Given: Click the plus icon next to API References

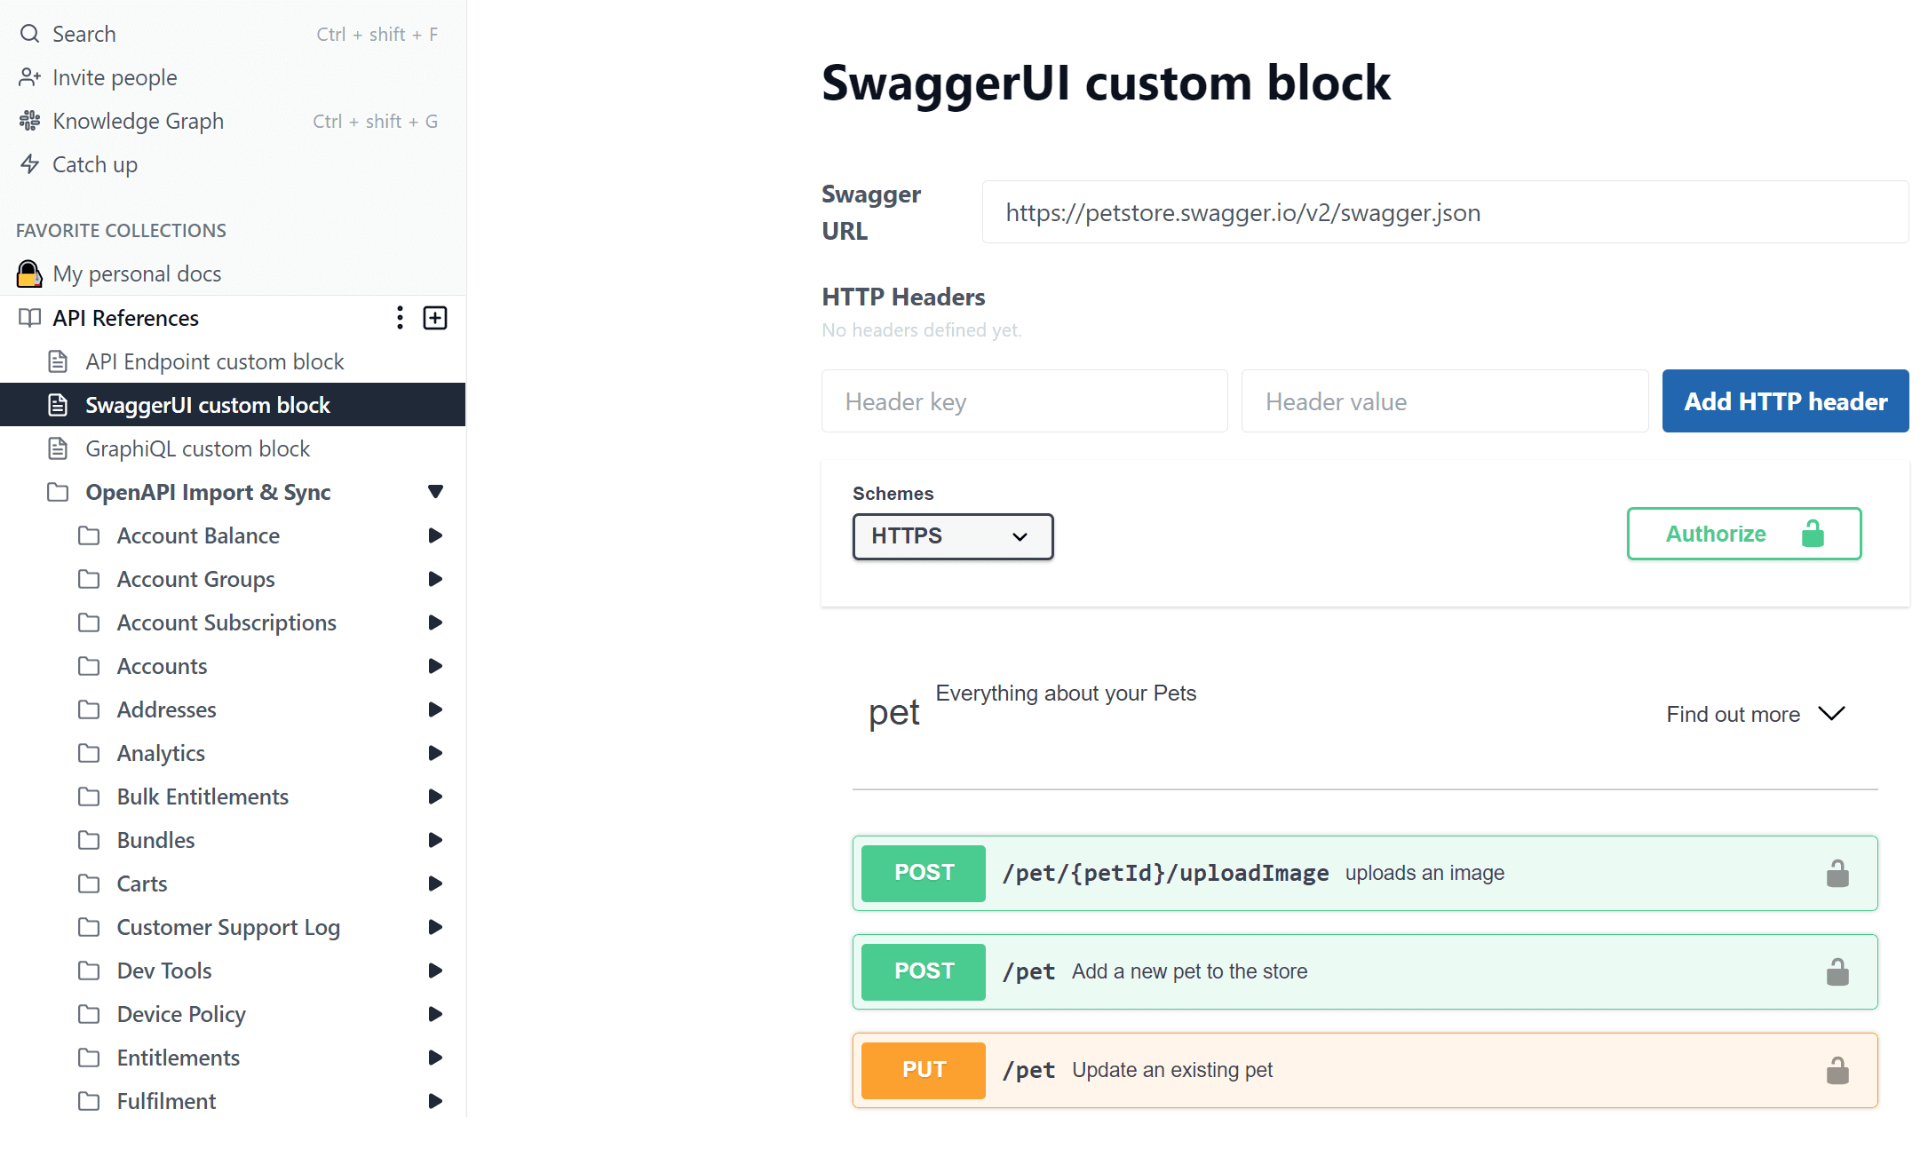Looking at the screenshot, I should point(435,318).
